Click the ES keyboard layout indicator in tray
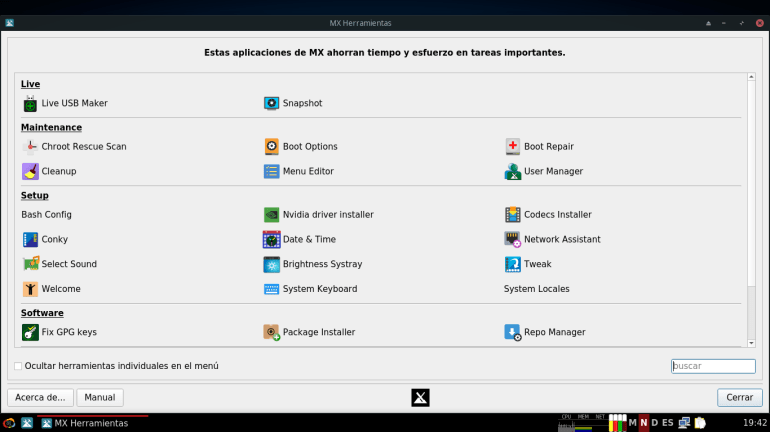Screen dimensions: 770x432 pos(668,423)
